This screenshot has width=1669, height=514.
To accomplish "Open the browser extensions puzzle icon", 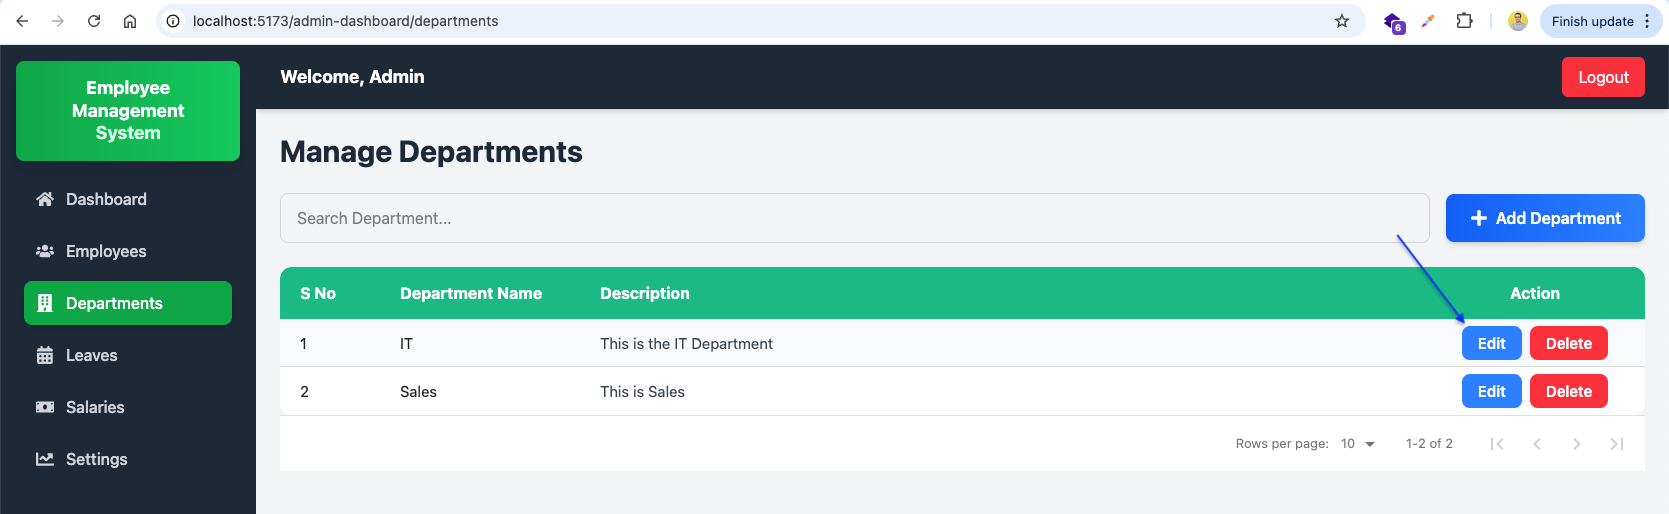I will click(1464, 21).
